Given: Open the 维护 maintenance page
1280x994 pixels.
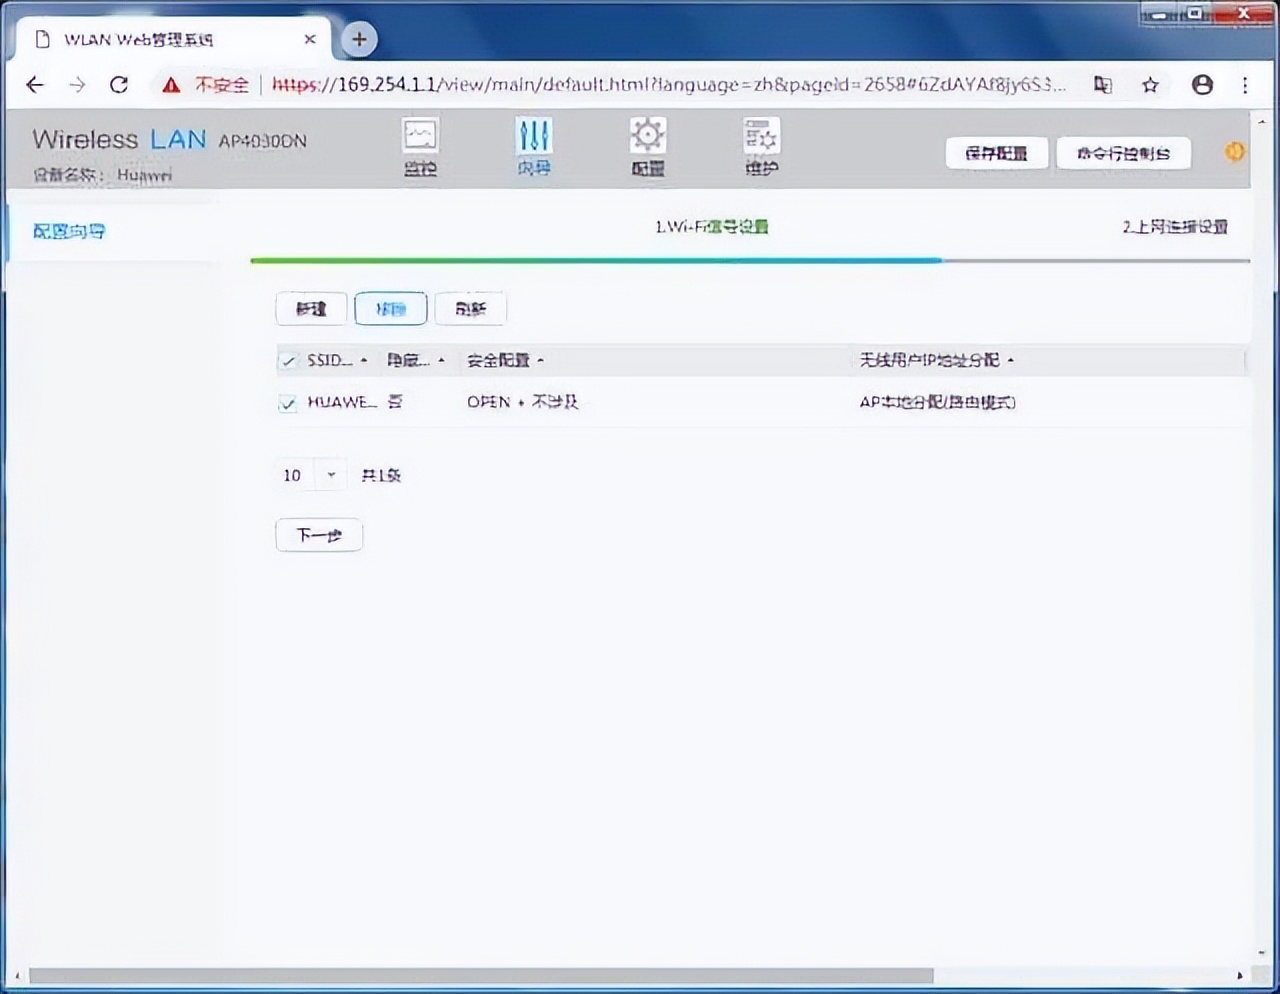Looking at the screenshot, I should tap(760, 145).
